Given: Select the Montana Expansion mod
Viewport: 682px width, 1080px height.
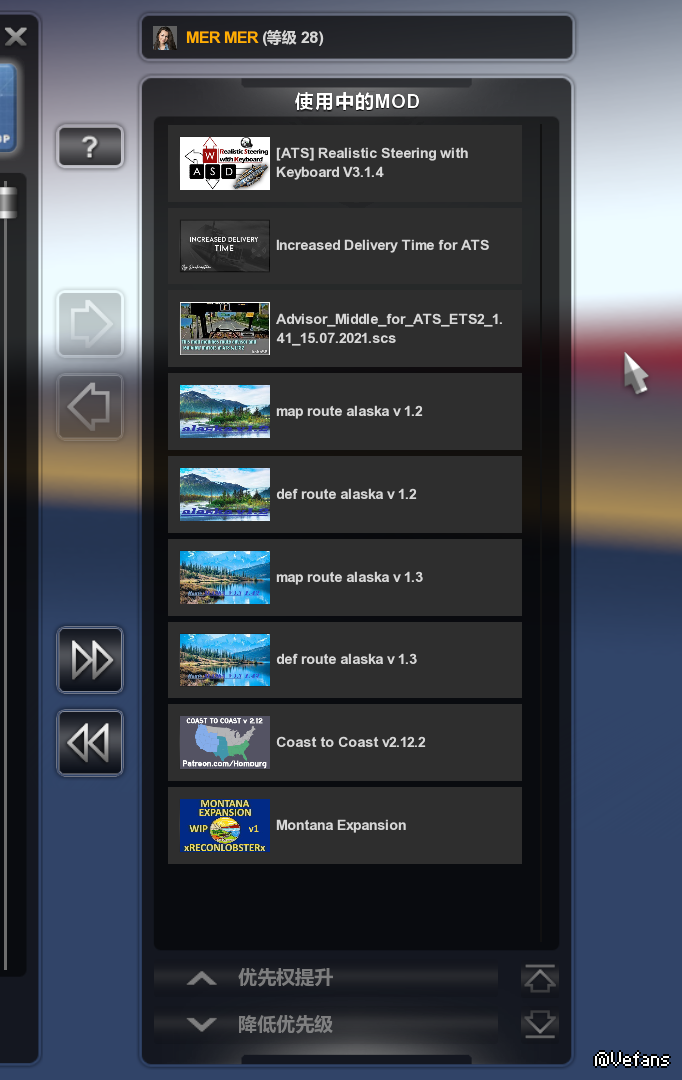Looking at the screenshot, I should click(x=344, y=825).
